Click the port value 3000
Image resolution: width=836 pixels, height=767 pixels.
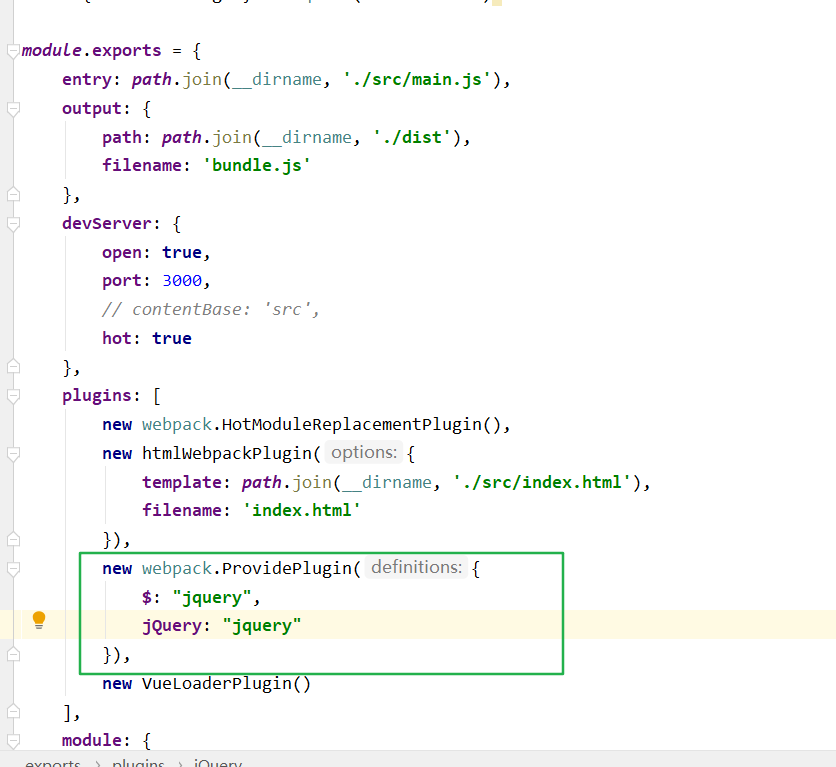182,280
